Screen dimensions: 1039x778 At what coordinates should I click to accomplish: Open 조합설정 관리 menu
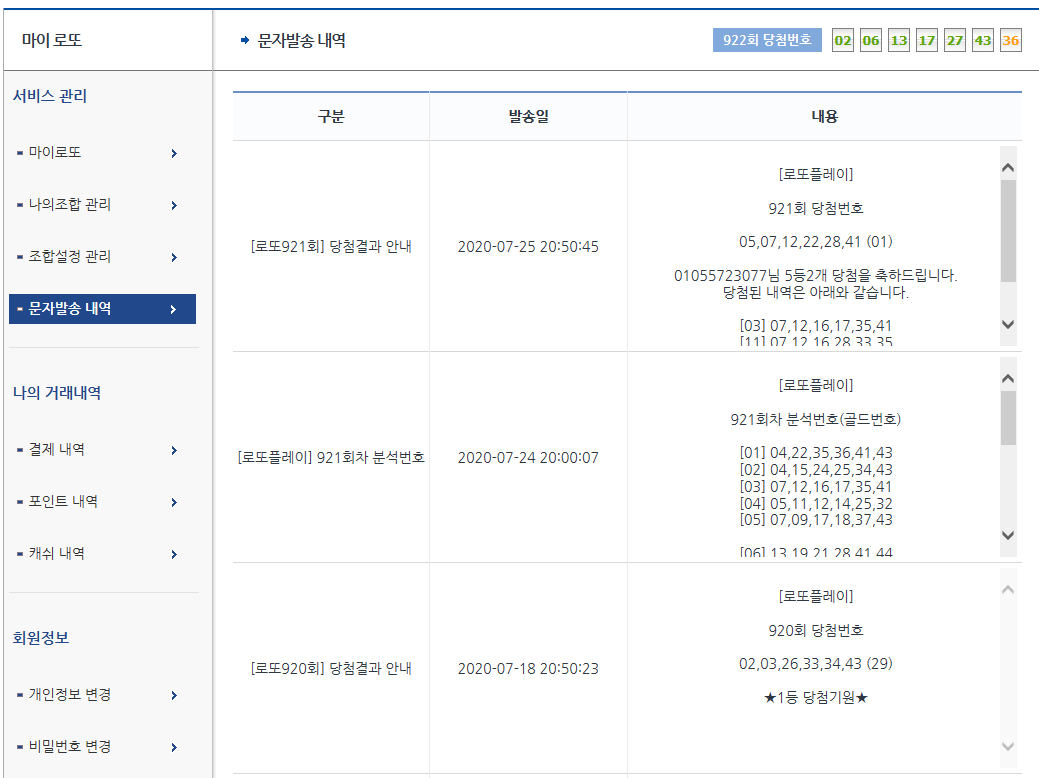pyautogui.click(x=70, y=257)
